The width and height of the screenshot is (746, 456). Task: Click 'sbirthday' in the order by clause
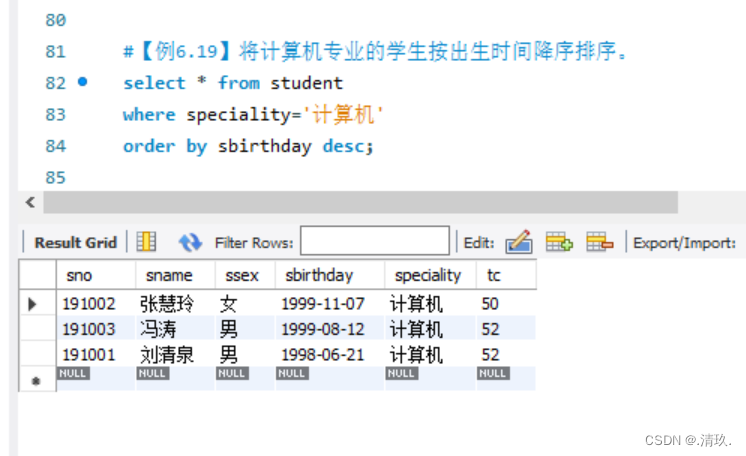(x=265, y=146)
